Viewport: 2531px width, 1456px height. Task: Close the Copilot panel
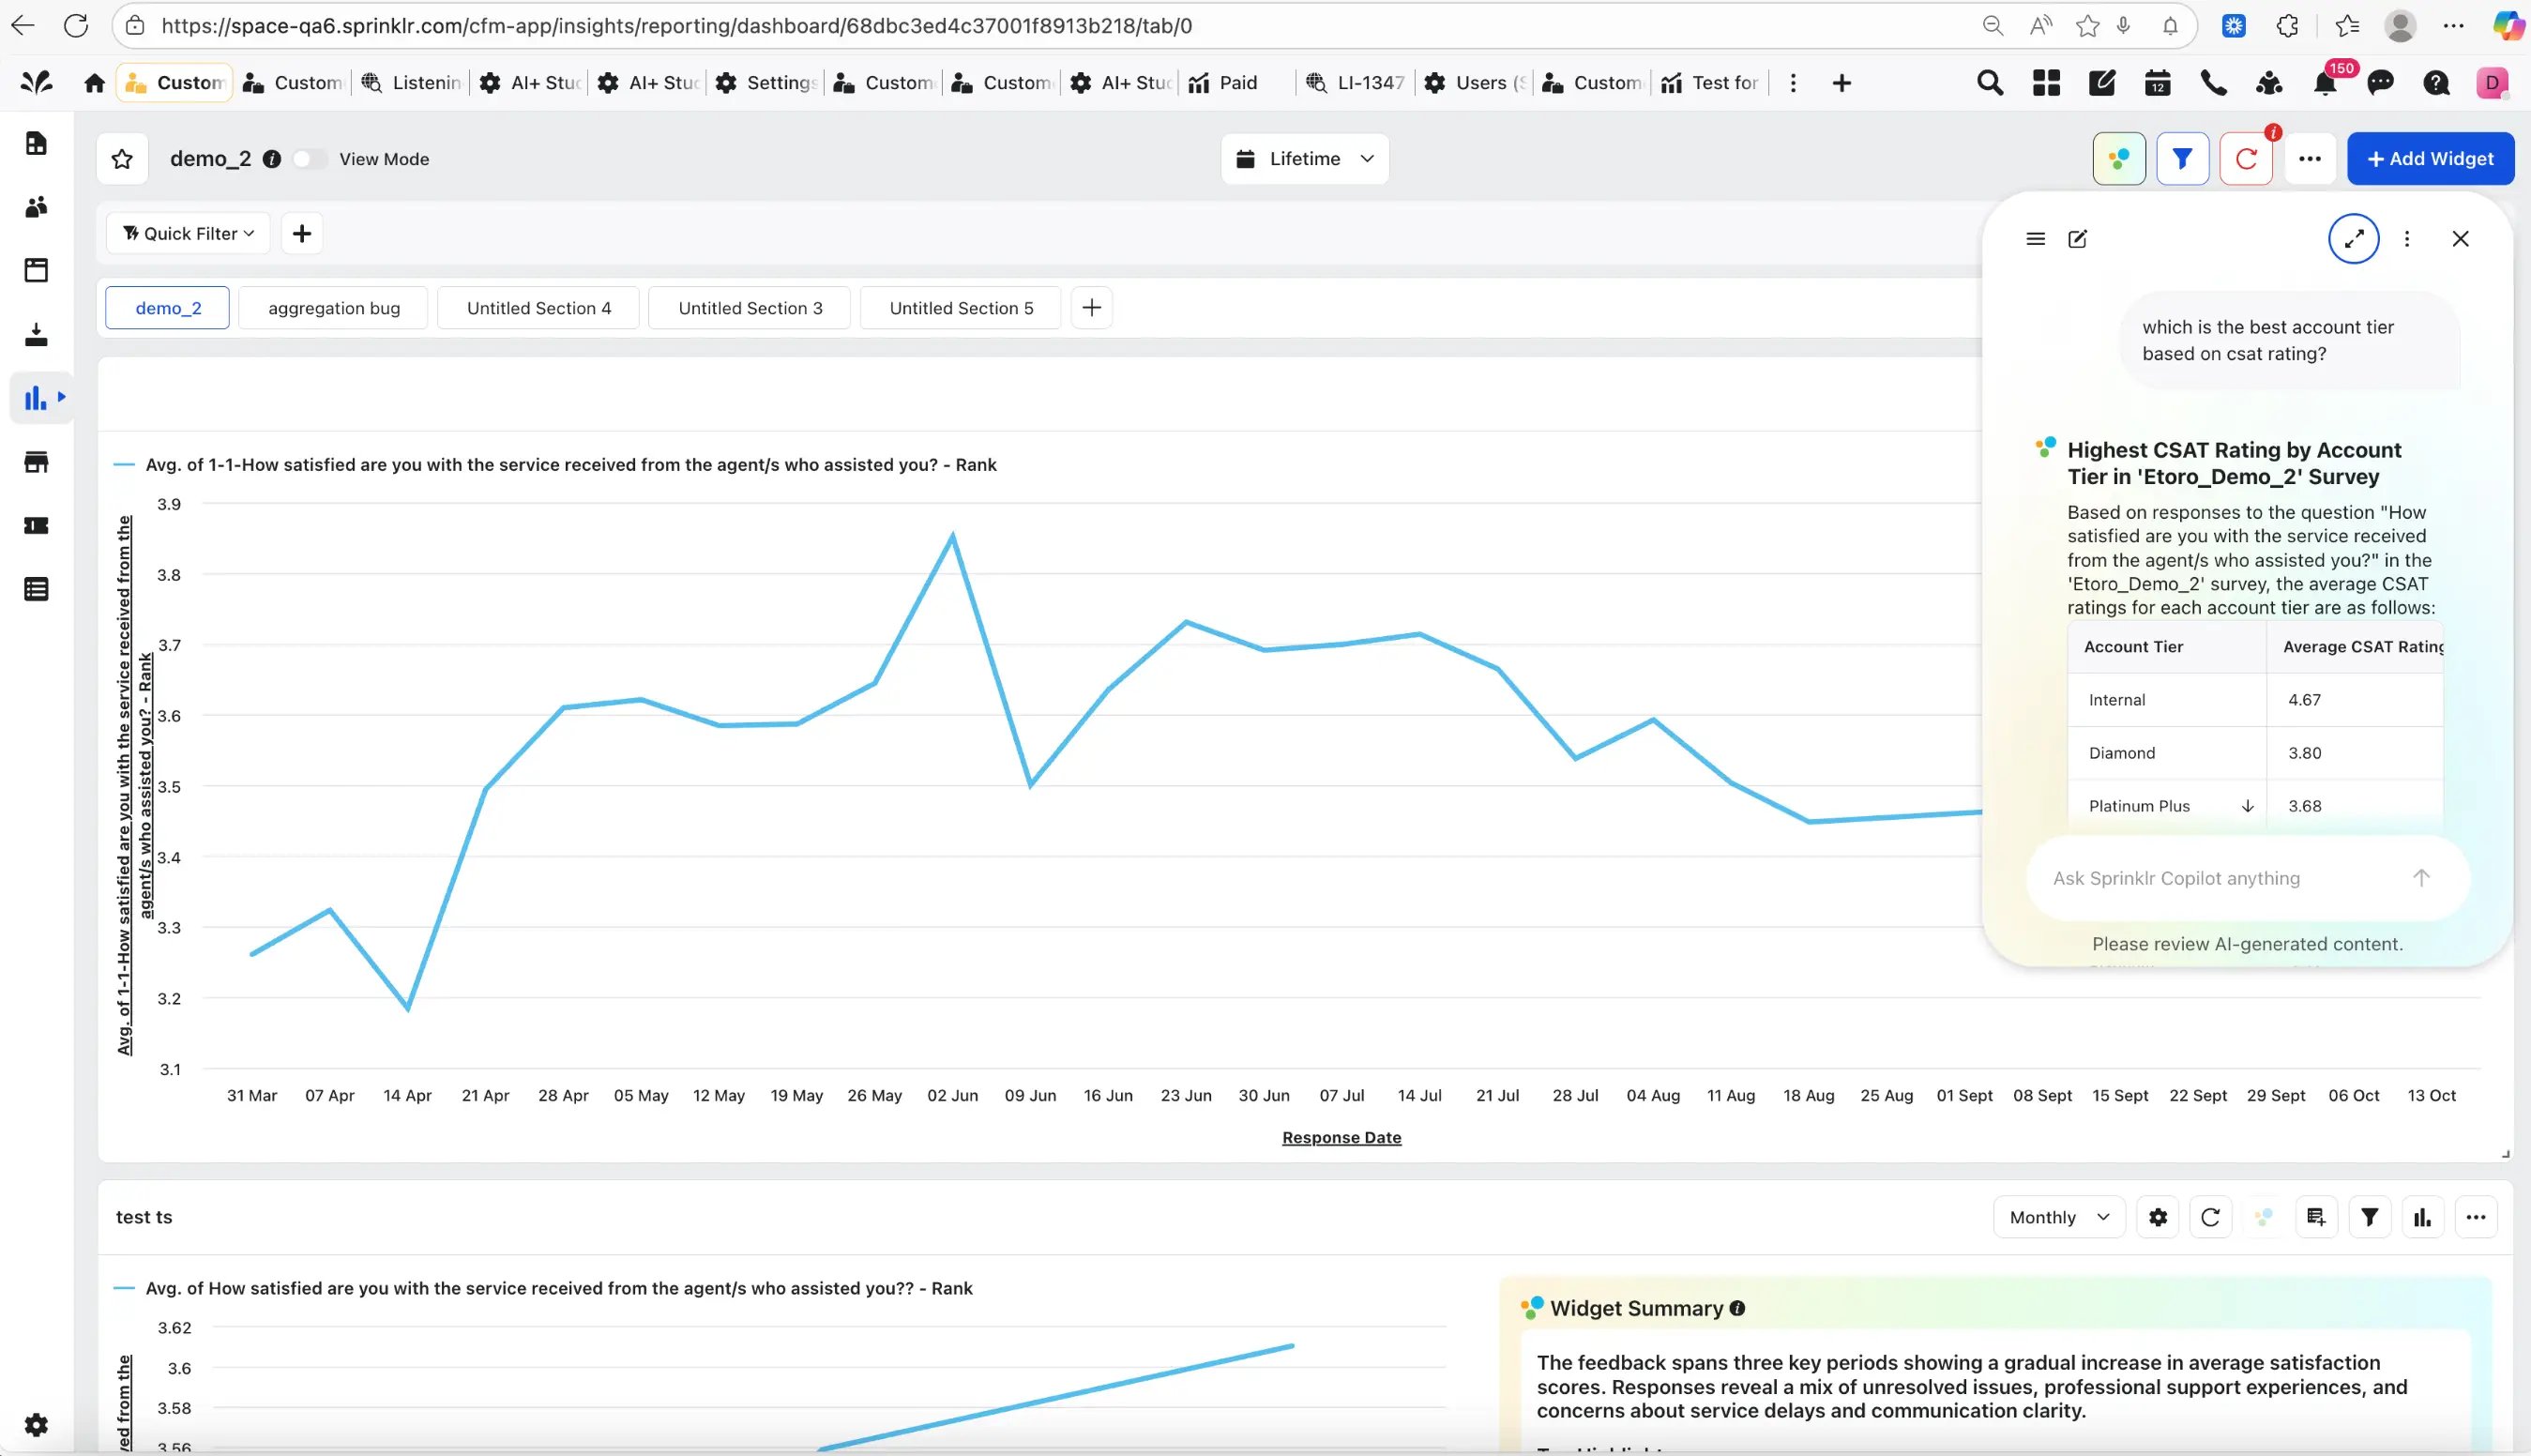(2461, 239)
